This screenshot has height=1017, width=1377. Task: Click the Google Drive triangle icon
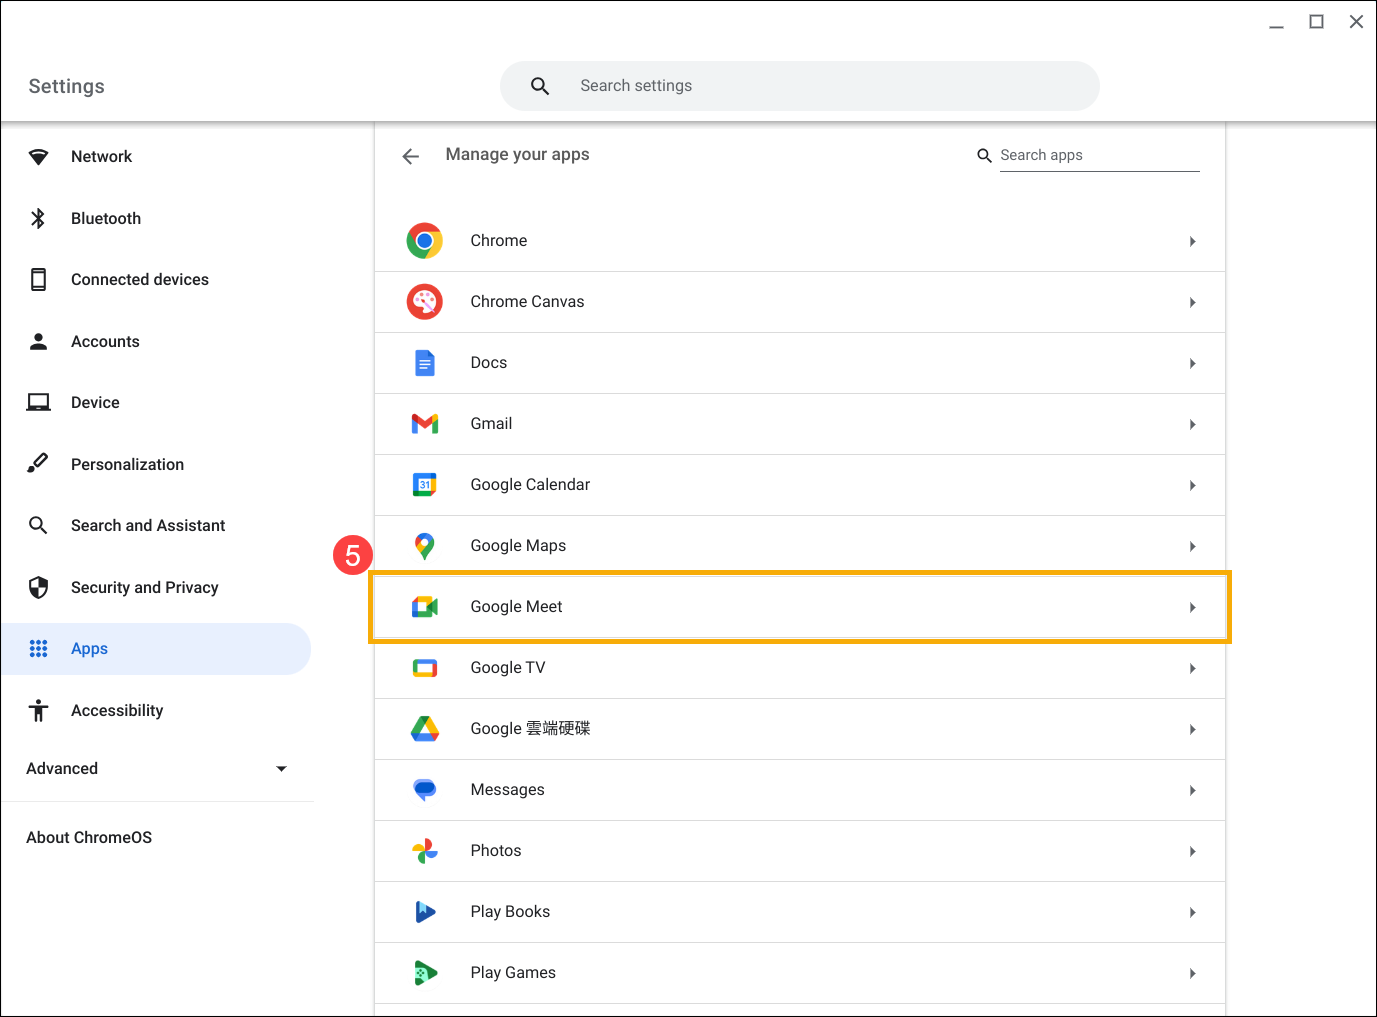tap(425, 729)
